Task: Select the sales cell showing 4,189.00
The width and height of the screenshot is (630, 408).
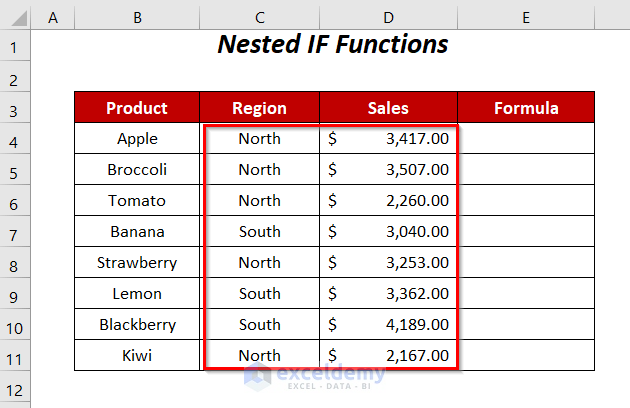Action: tap(388, 325)
